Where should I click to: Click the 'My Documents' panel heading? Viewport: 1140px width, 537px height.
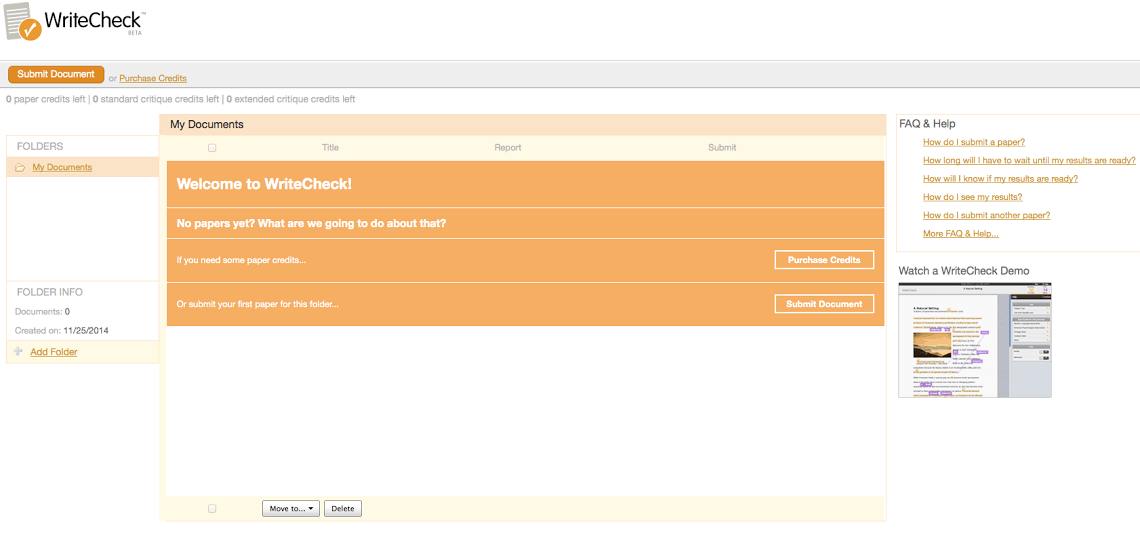pyautogui.click(x=206, y=124)
